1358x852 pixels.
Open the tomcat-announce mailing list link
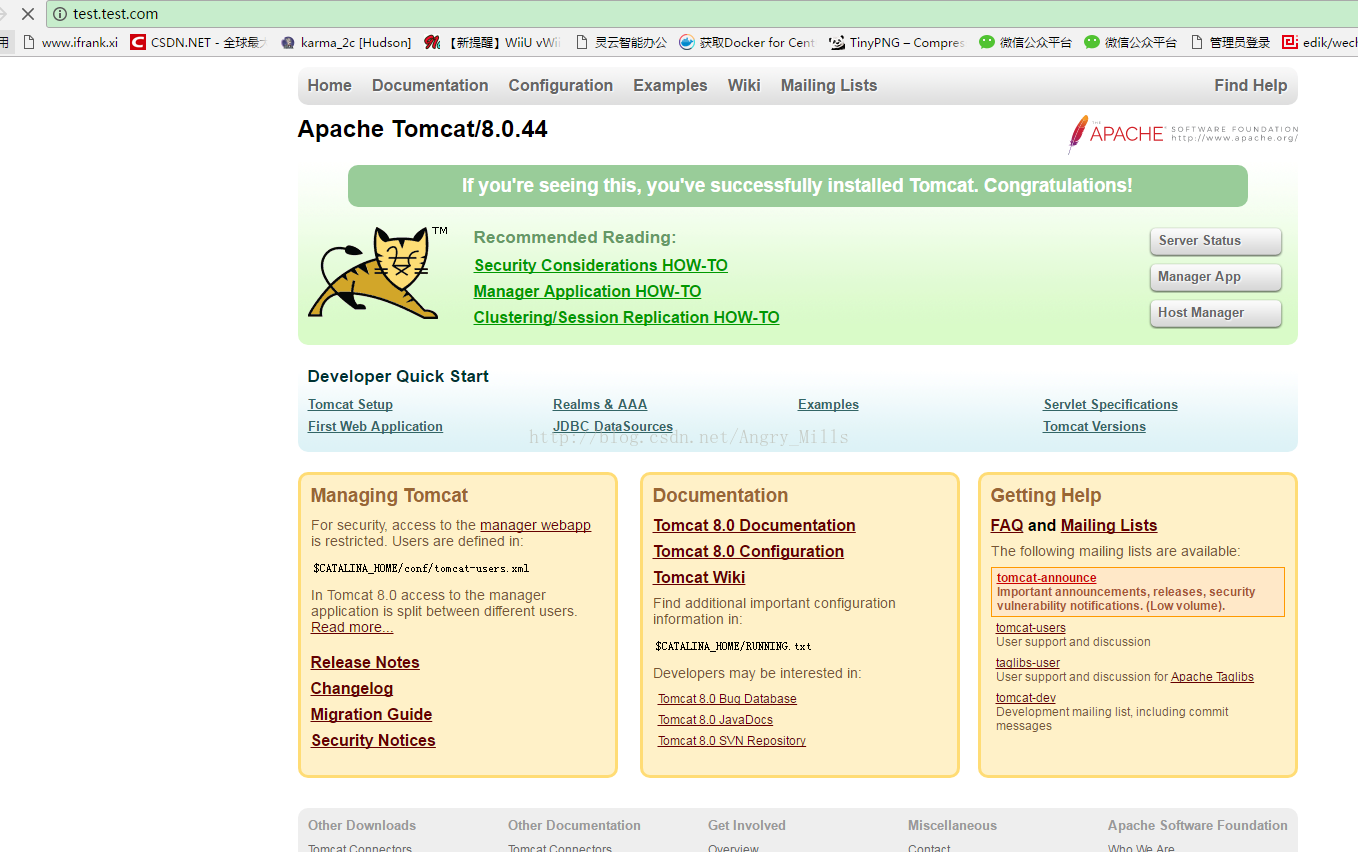(1046, 578)
